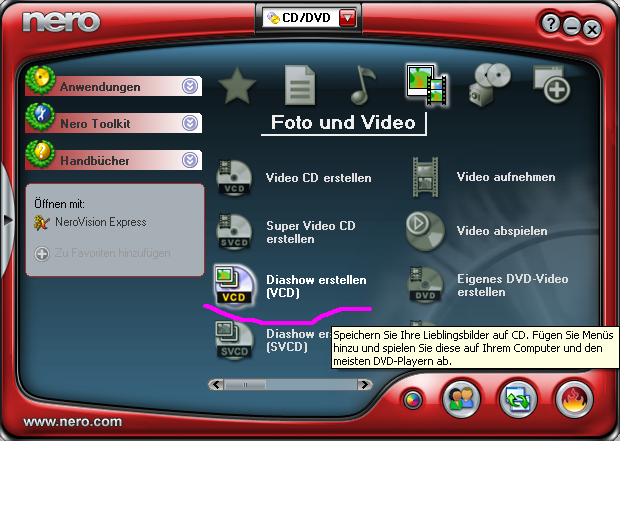640x512 pixels.
Task: Expand the Nero Toolkit panel chevron
Action: click(190, 123)
